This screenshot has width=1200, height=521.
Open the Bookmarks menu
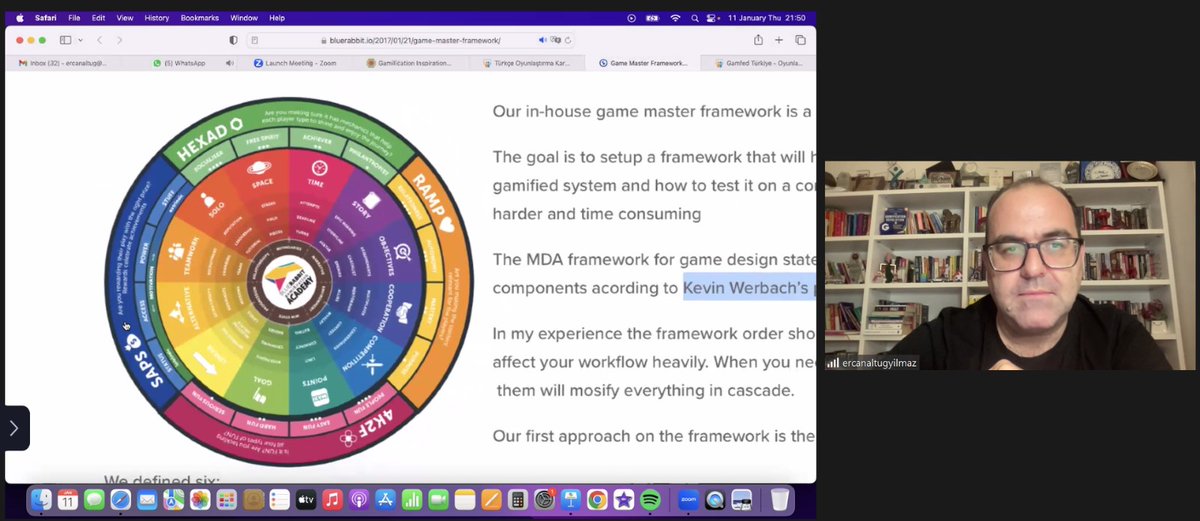point(200,17)
